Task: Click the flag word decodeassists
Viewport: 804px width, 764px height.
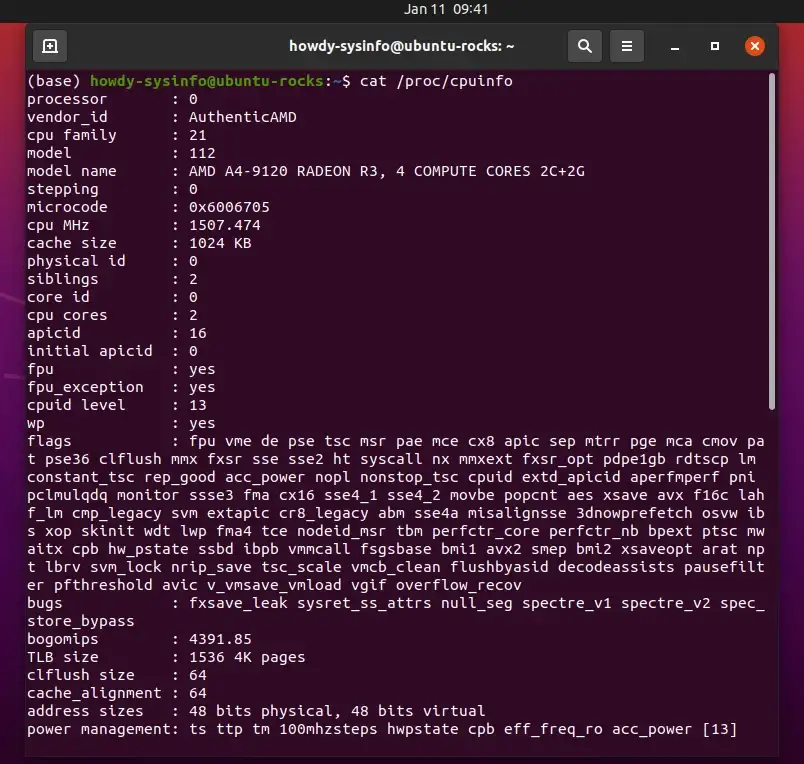Action: pyautogui.click(x=616, y=567)
